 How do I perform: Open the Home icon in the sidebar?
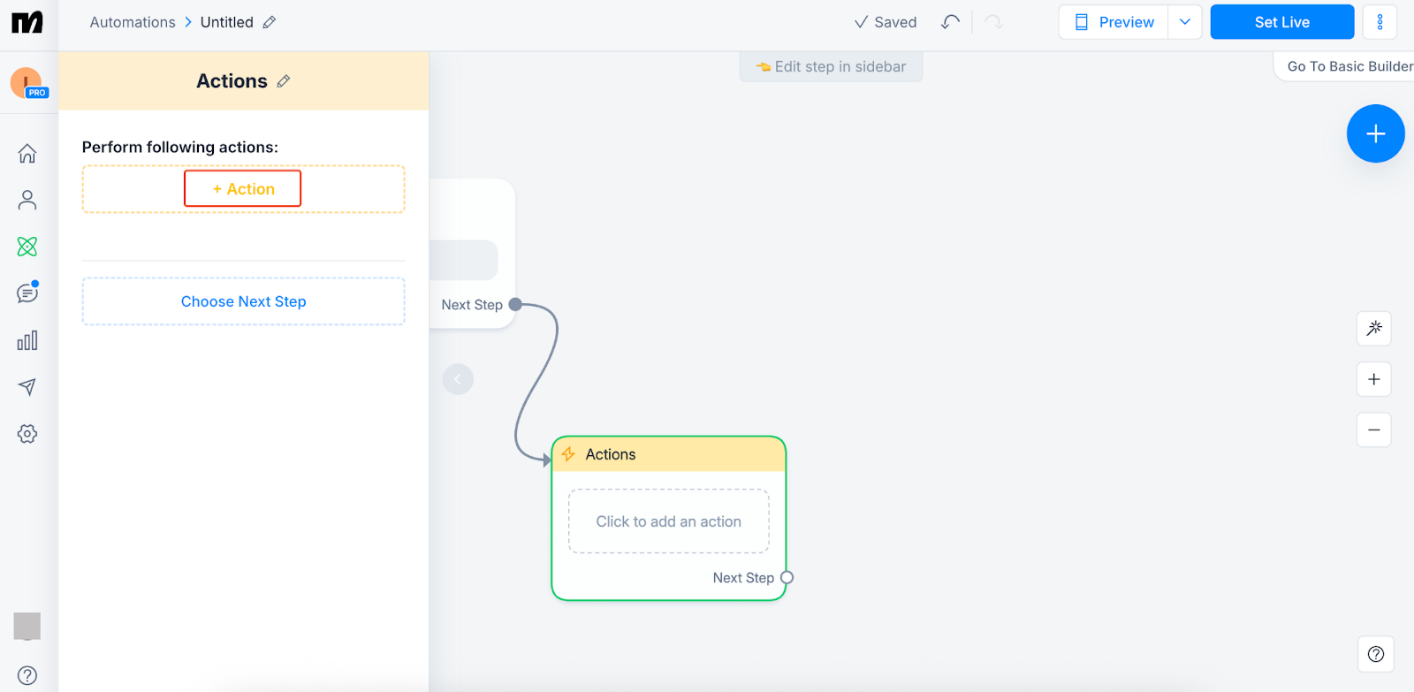[27, 153]
